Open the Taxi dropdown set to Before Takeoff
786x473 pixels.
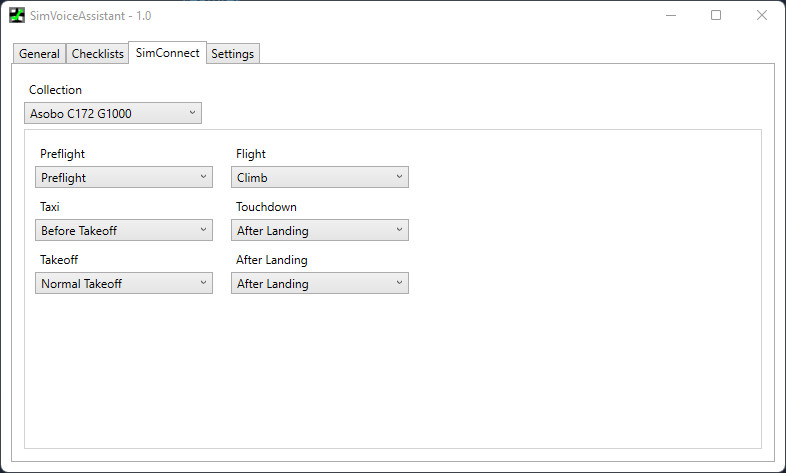tap(123, 230)
